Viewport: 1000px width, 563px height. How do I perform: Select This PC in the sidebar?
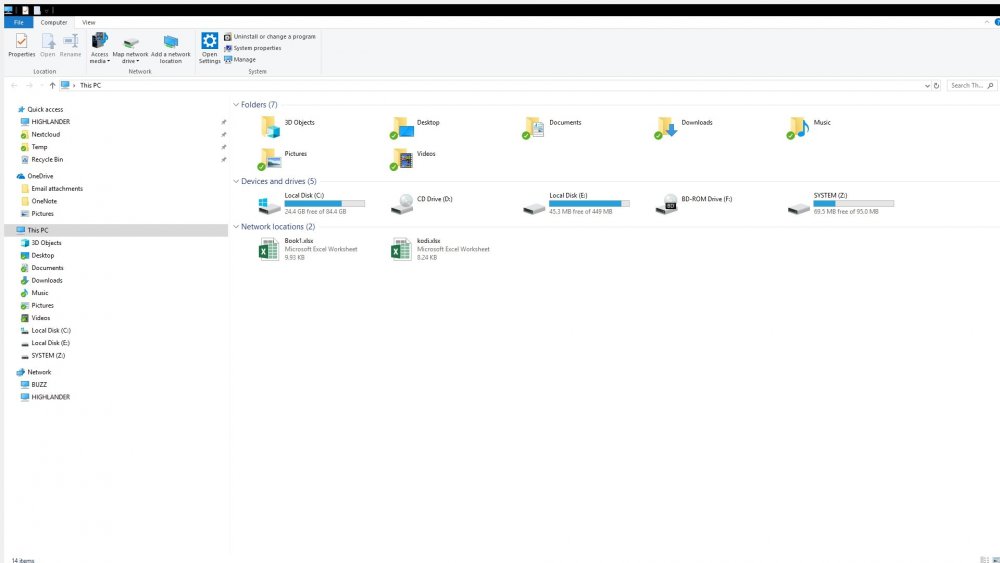coord(115,230)
